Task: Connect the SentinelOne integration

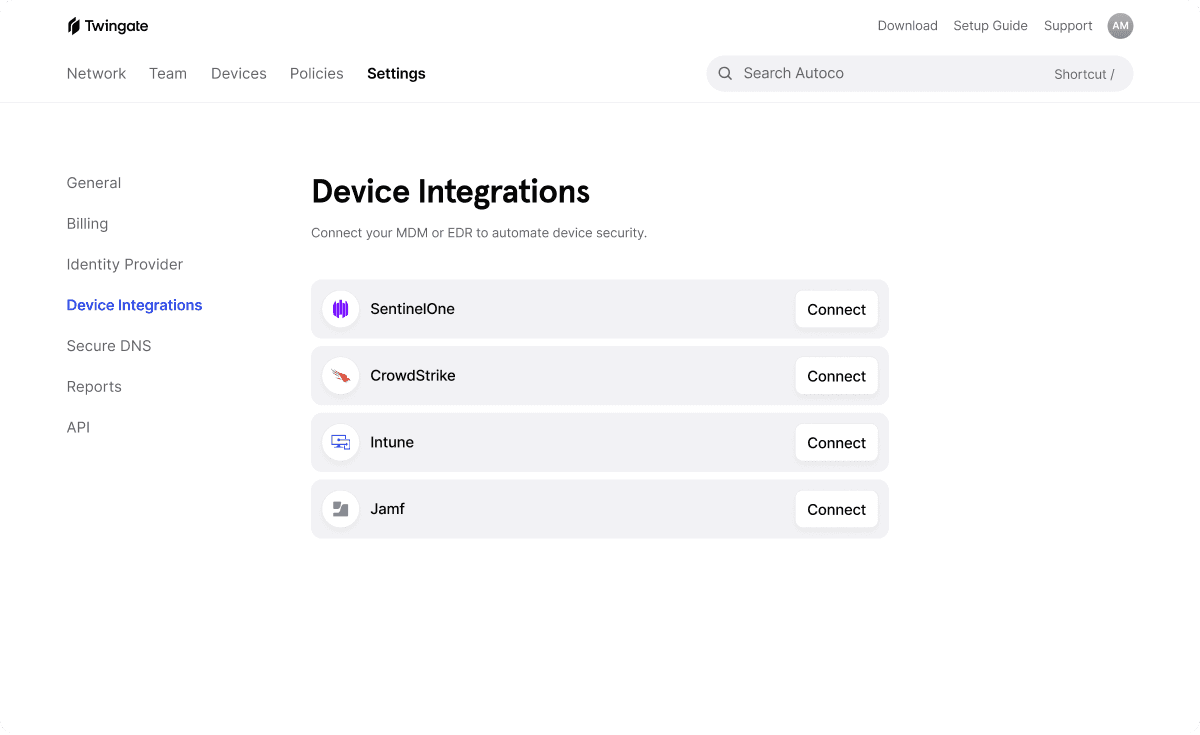Action: (x=837, y=309)
